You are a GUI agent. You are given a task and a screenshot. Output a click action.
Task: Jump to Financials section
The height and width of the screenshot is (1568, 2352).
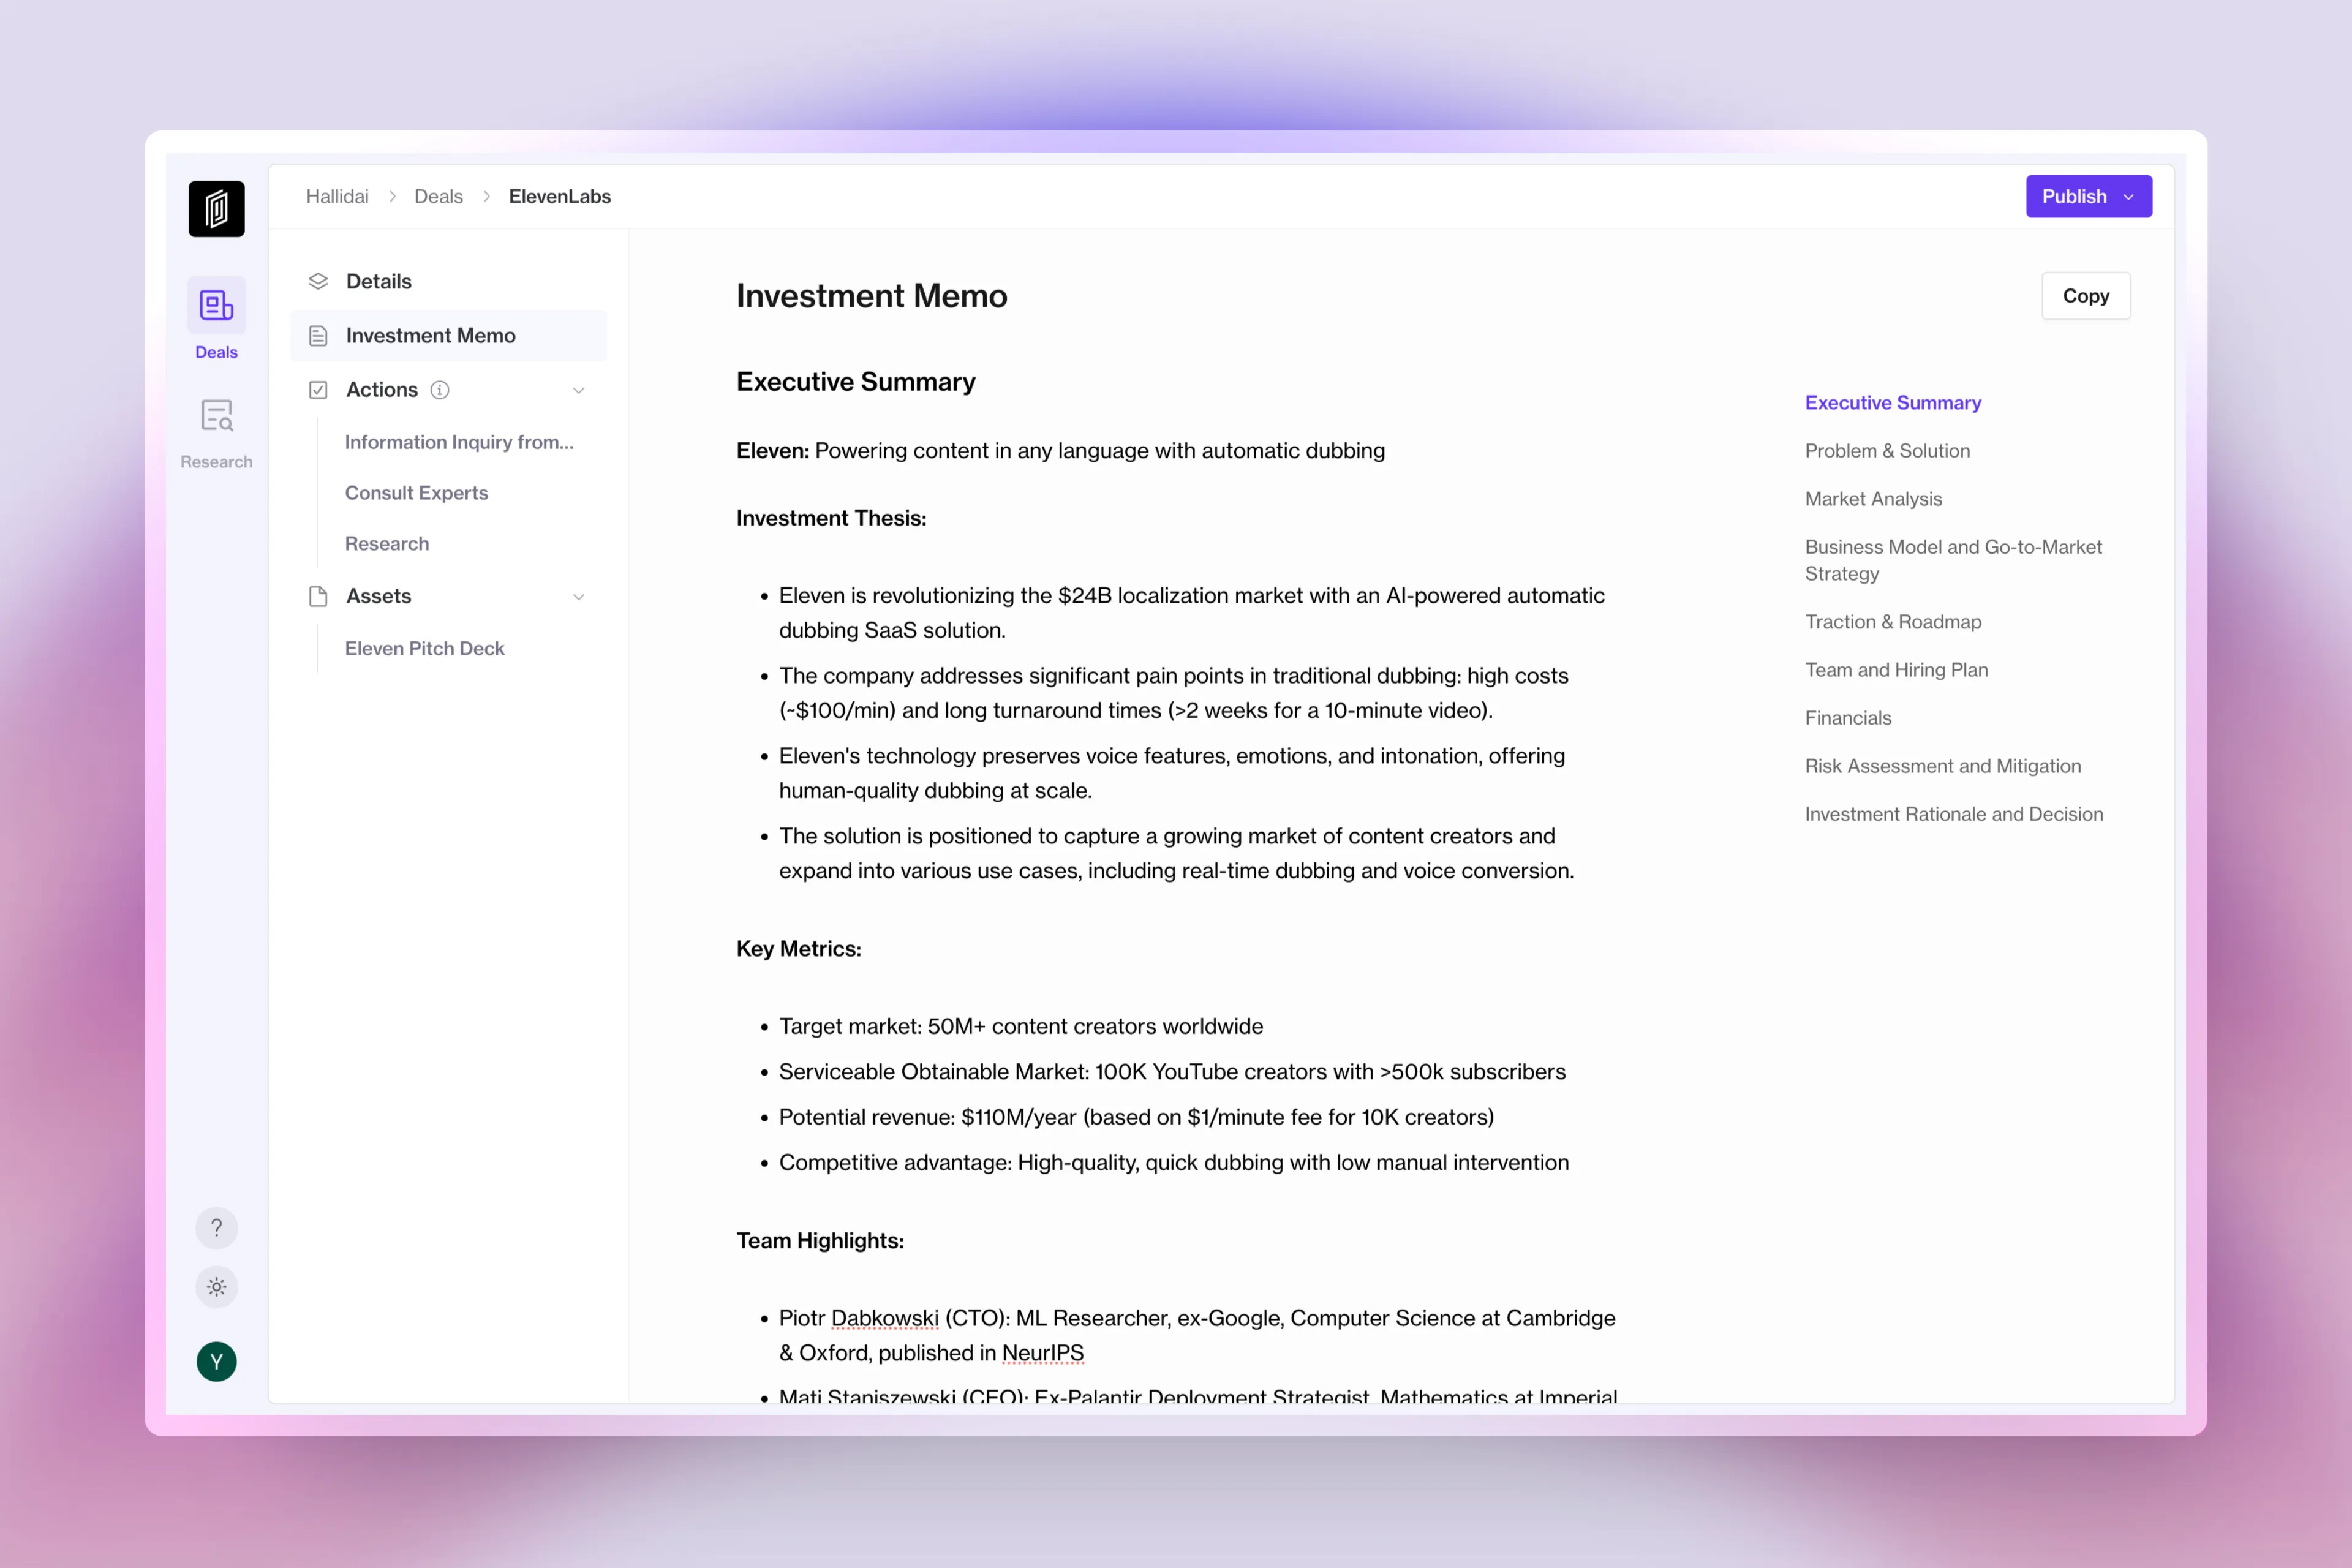(x=1848, y=718)
